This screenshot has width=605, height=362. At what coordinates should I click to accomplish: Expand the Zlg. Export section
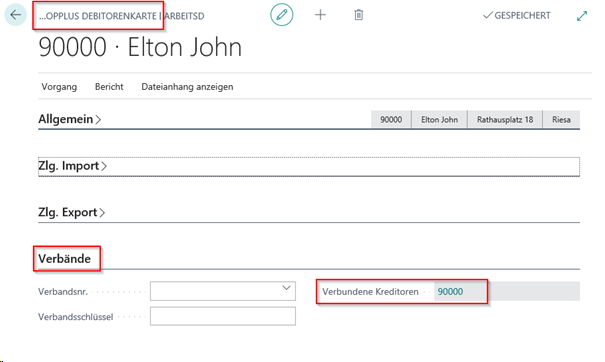pyautogui.click(x=71, y=213)
